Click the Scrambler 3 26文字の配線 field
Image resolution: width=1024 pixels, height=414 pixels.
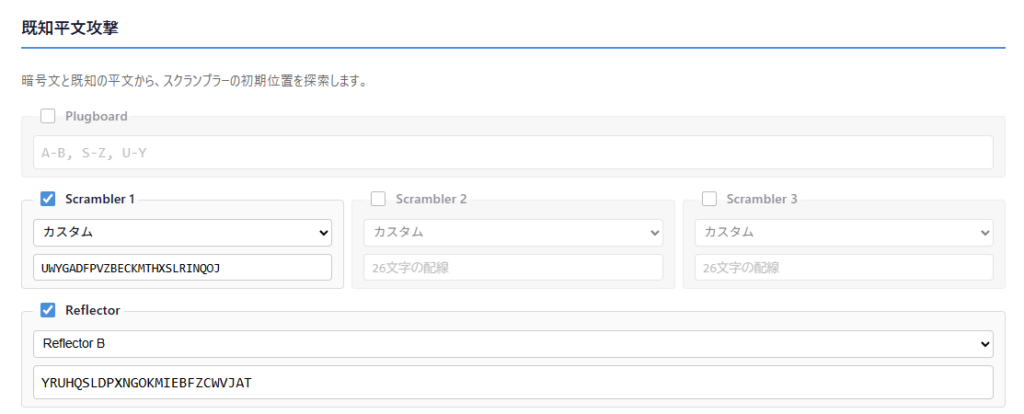[843, 268]
